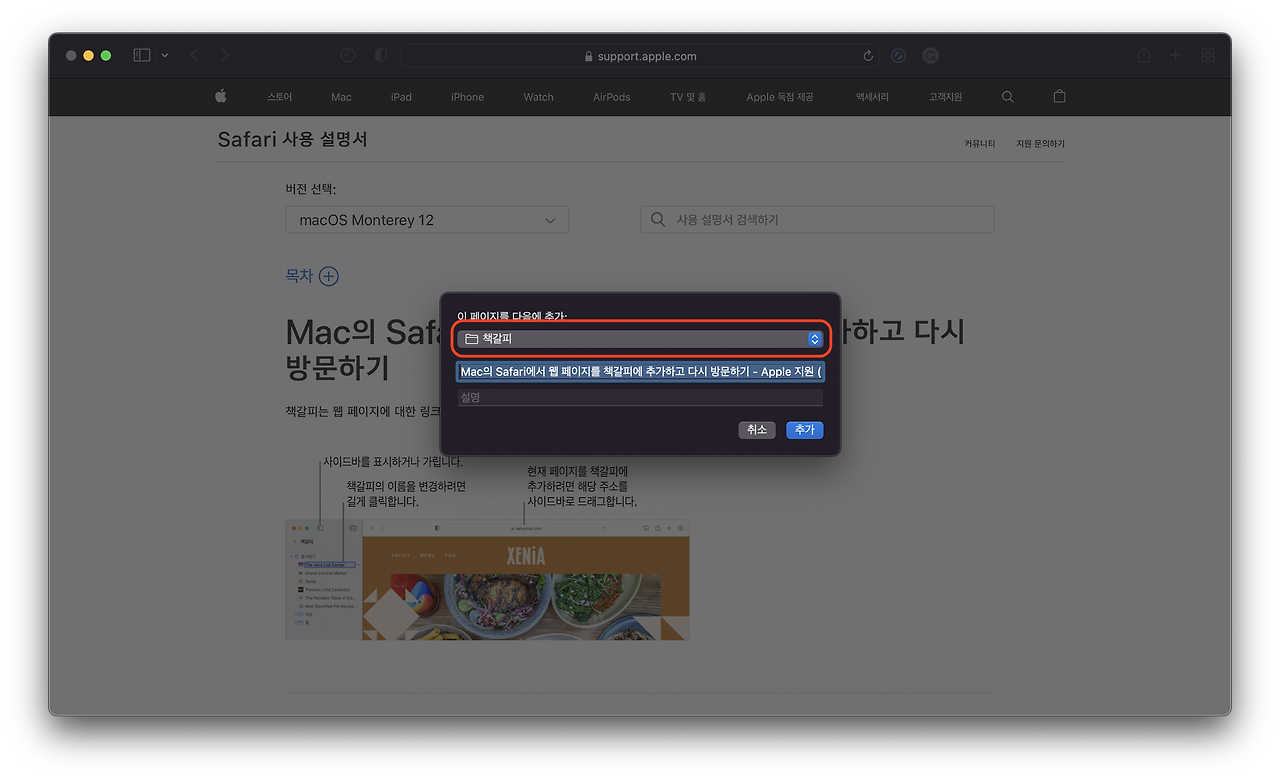Click the Apple logo in the navigation bar

(220, 96)
